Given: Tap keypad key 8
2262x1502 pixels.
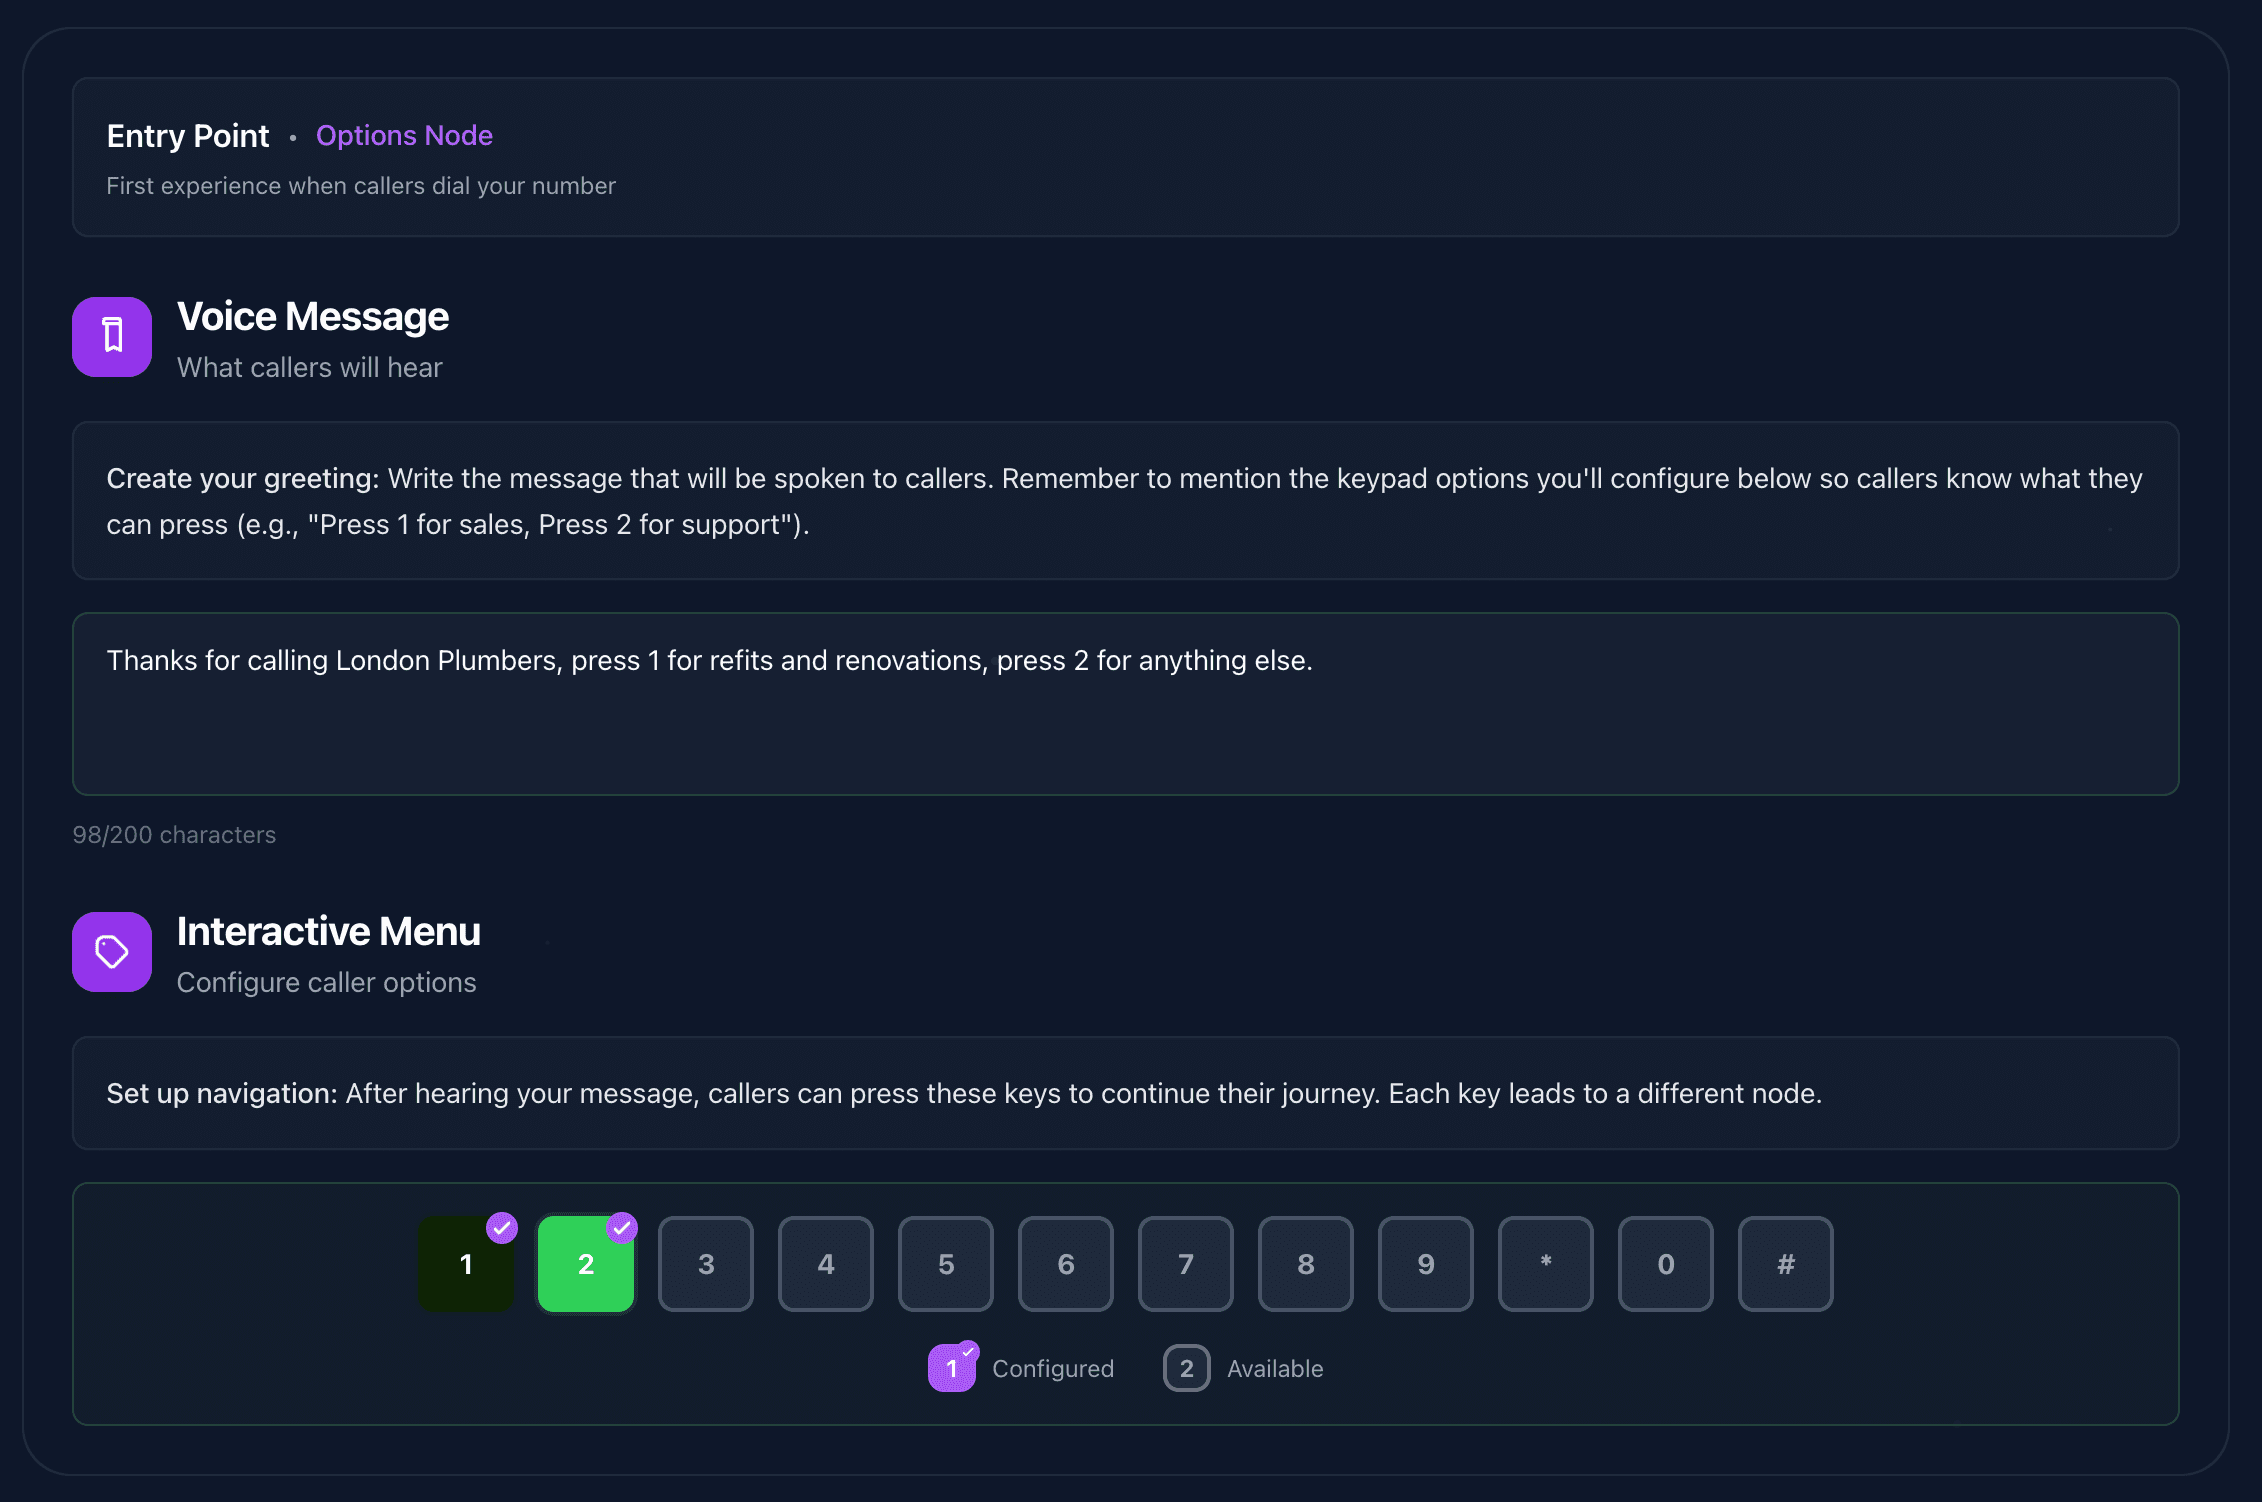Looking at the screenshot, I should tap(1305, 1264).
